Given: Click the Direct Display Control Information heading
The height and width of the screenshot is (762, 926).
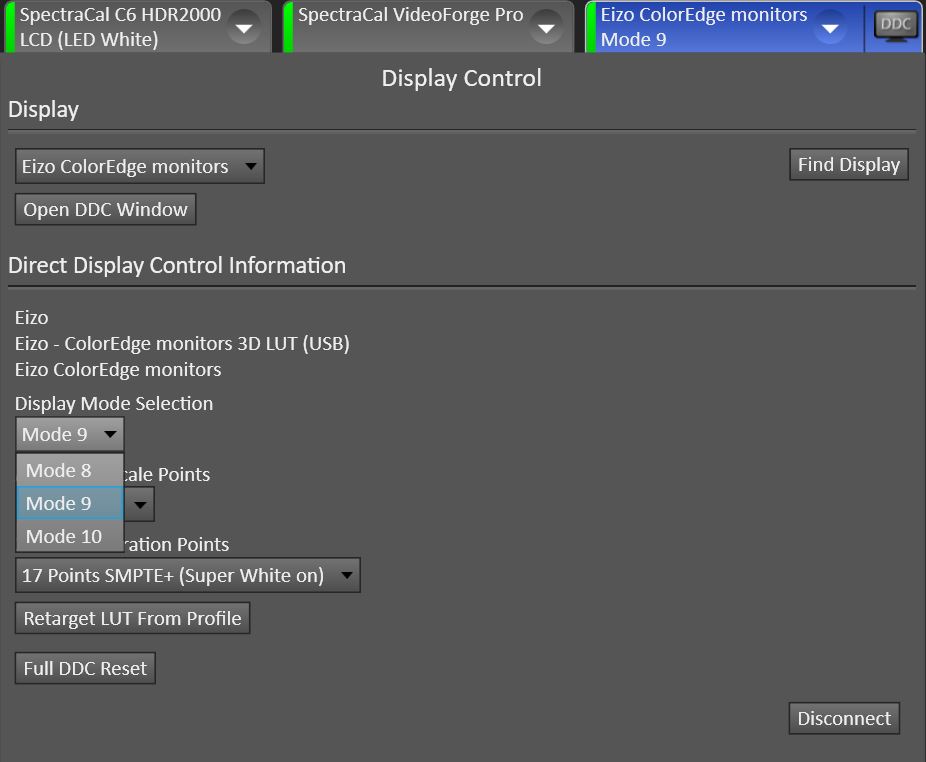Looking at the screenshot, I should click(177, 266).
